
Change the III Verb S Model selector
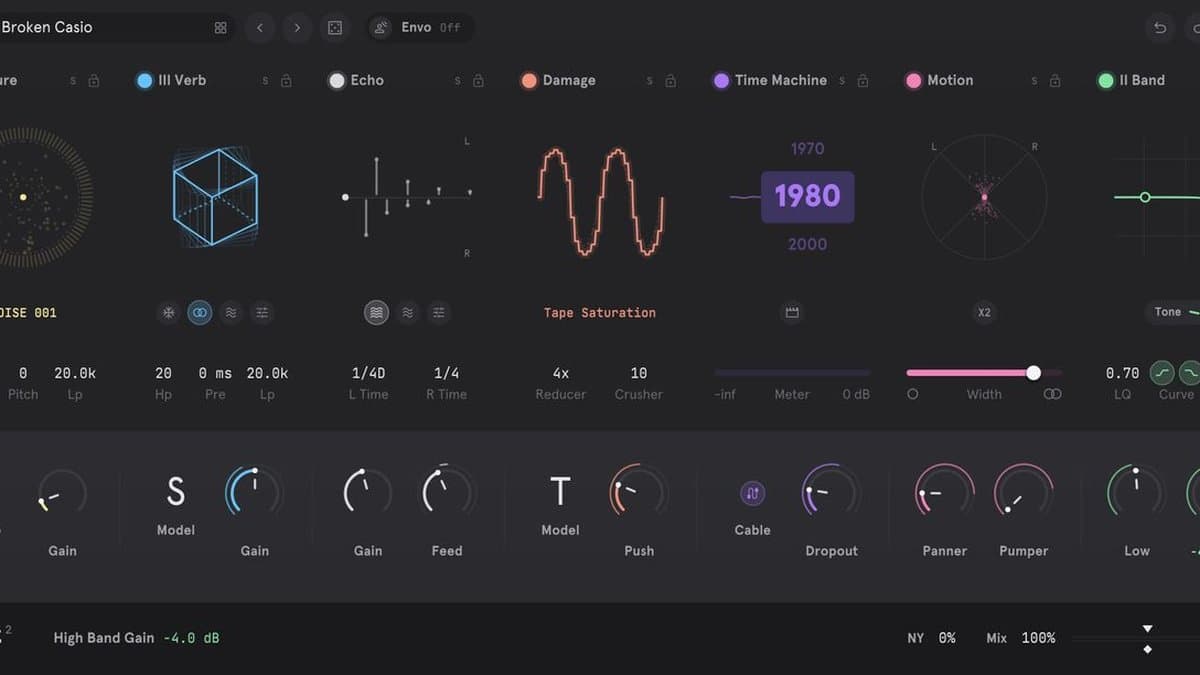[x=176, y=492]
